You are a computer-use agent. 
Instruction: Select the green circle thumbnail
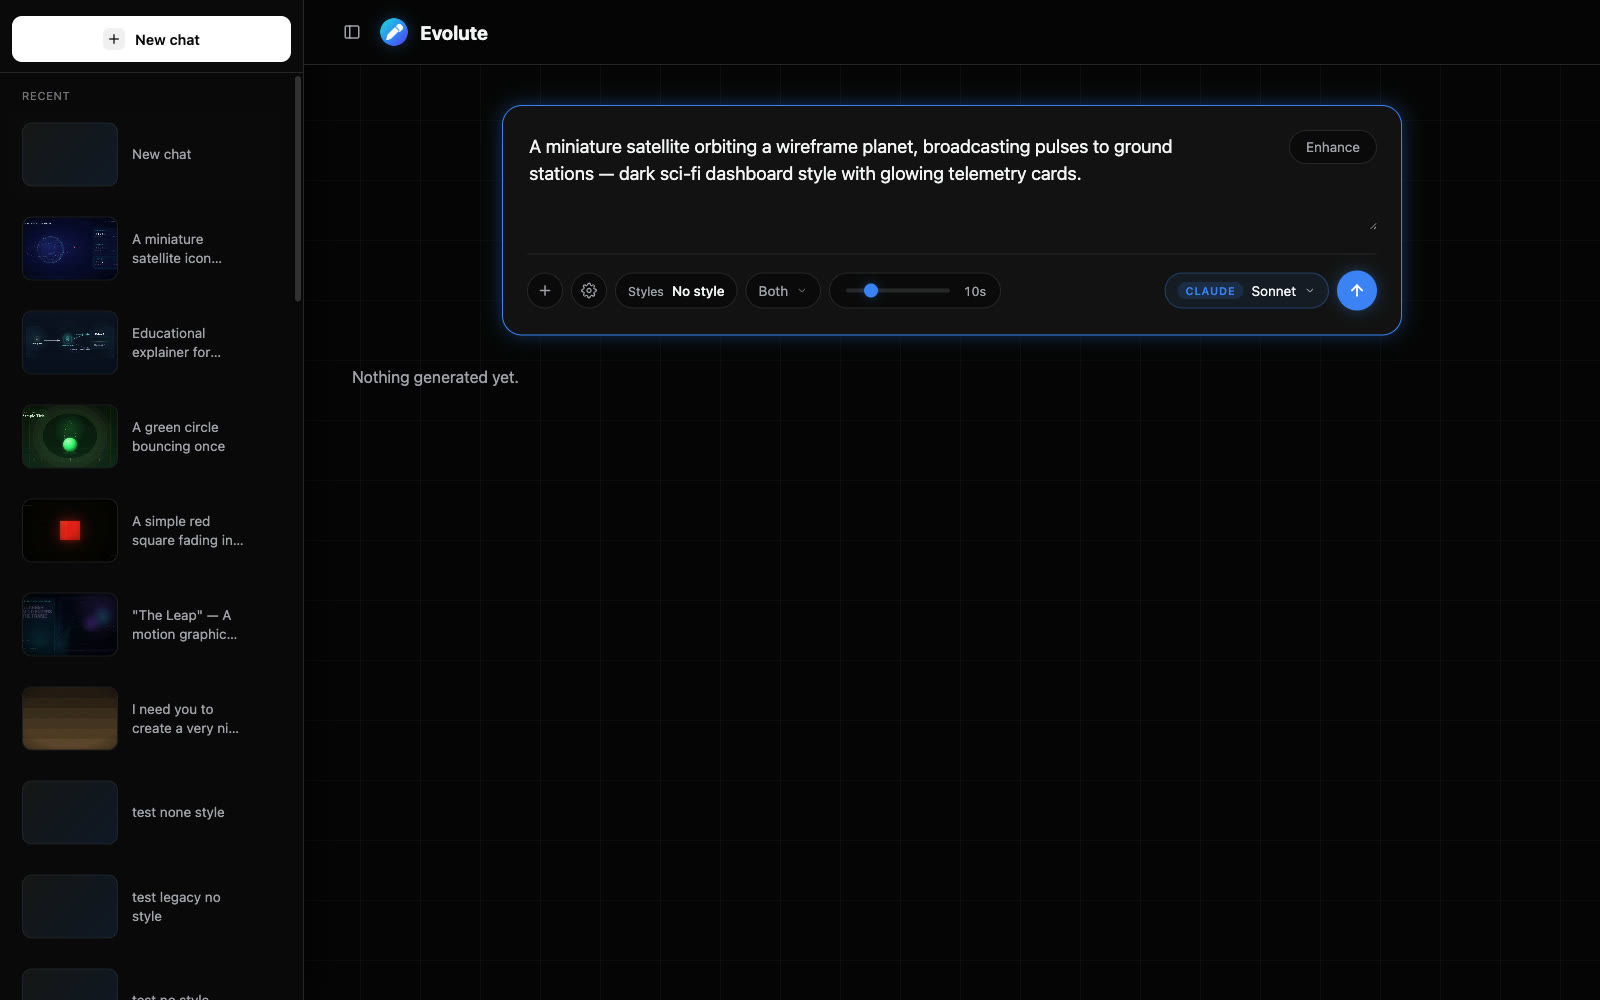coord(70,436)
